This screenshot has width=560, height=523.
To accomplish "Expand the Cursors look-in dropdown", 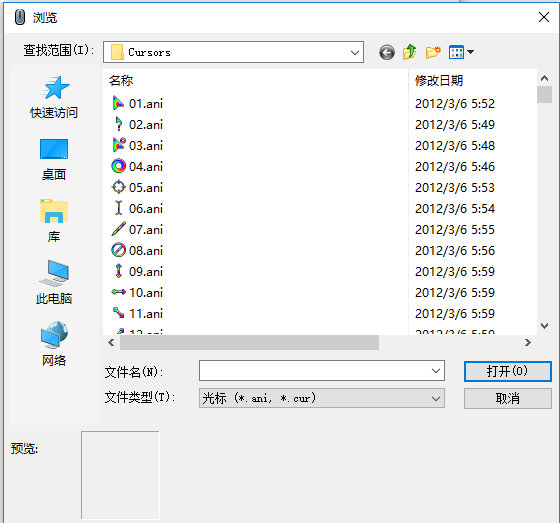I will [x=355, y=53].
